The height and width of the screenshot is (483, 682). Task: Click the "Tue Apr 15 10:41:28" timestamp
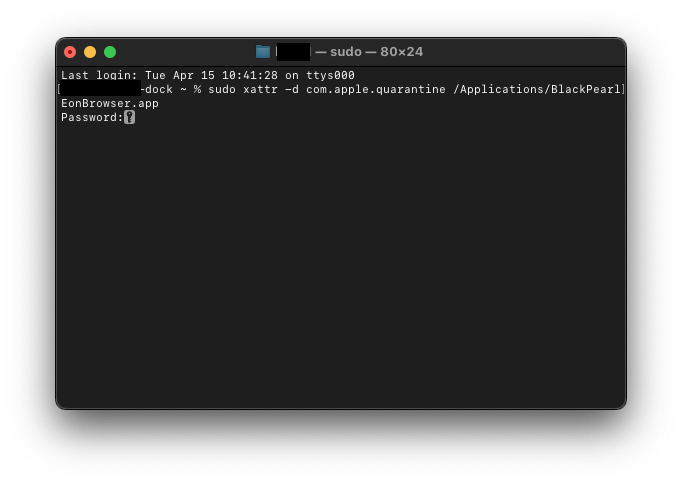(211, 76)
